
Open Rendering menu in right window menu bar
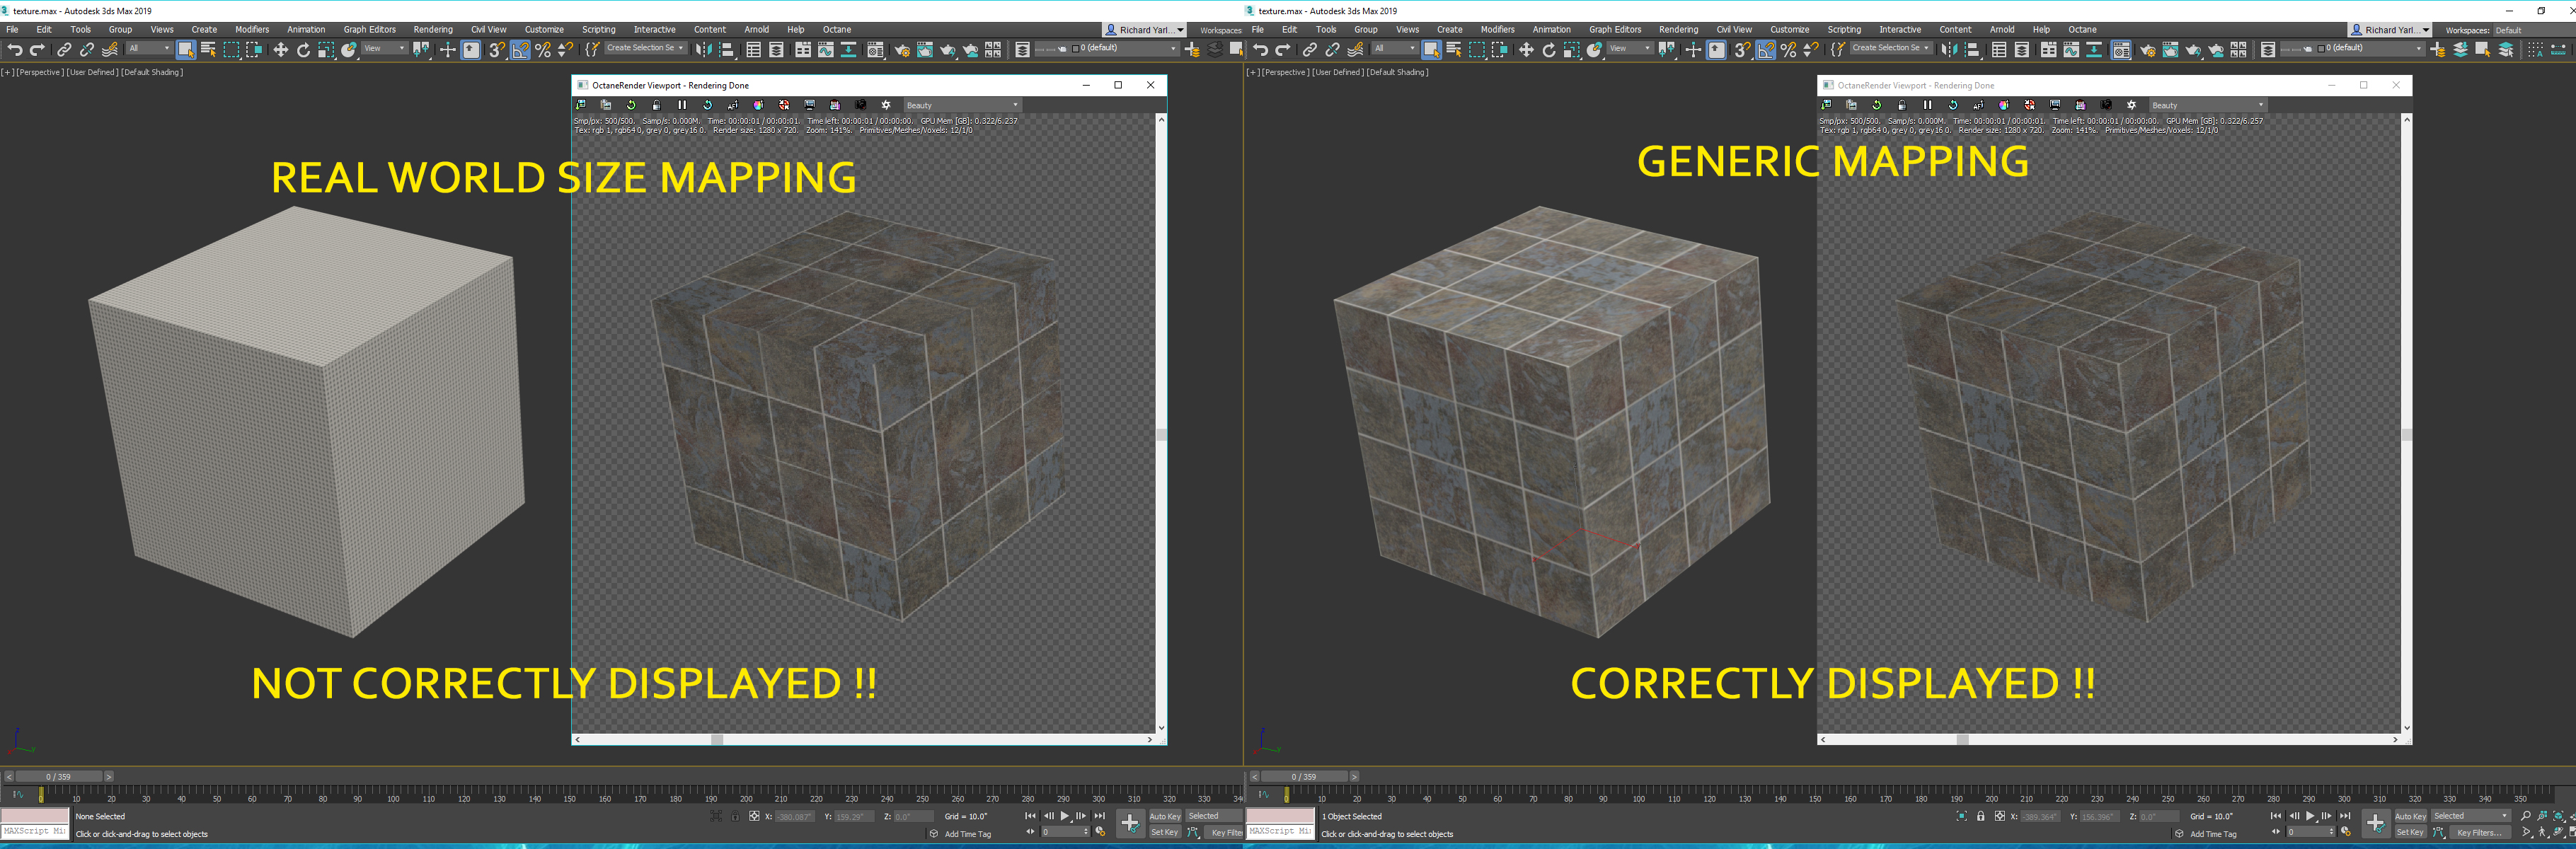click(1678, 29)
